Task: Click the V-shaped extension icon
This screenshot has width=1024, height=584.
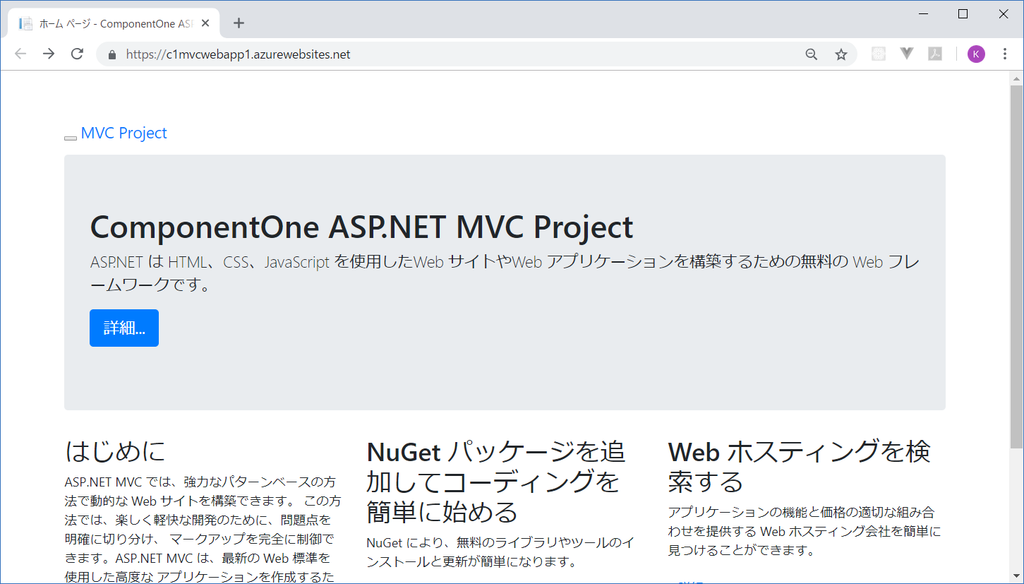Action: (906, 54)
